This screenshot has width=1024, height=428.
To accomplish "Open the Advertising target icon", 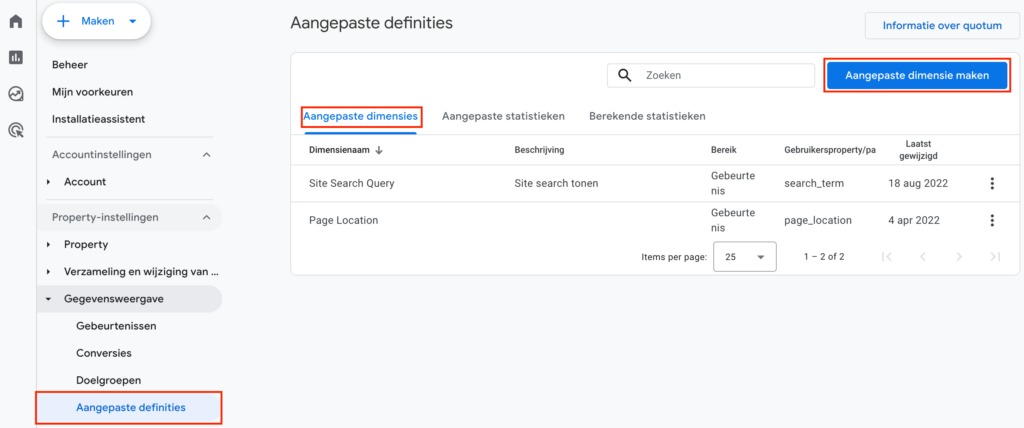I will click(x=16, y=131).
